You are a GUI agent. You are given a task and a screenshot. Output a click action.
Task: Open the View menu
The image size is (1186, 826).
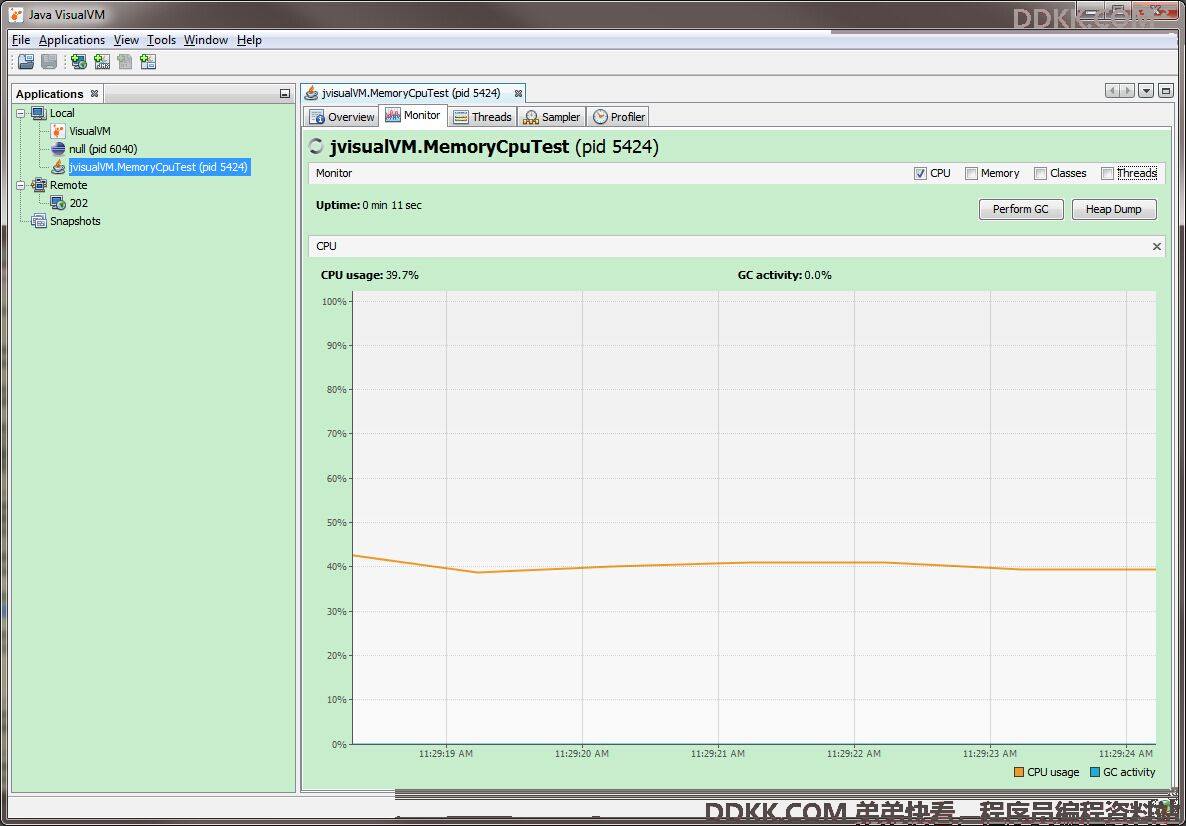[x=126, y=40]
